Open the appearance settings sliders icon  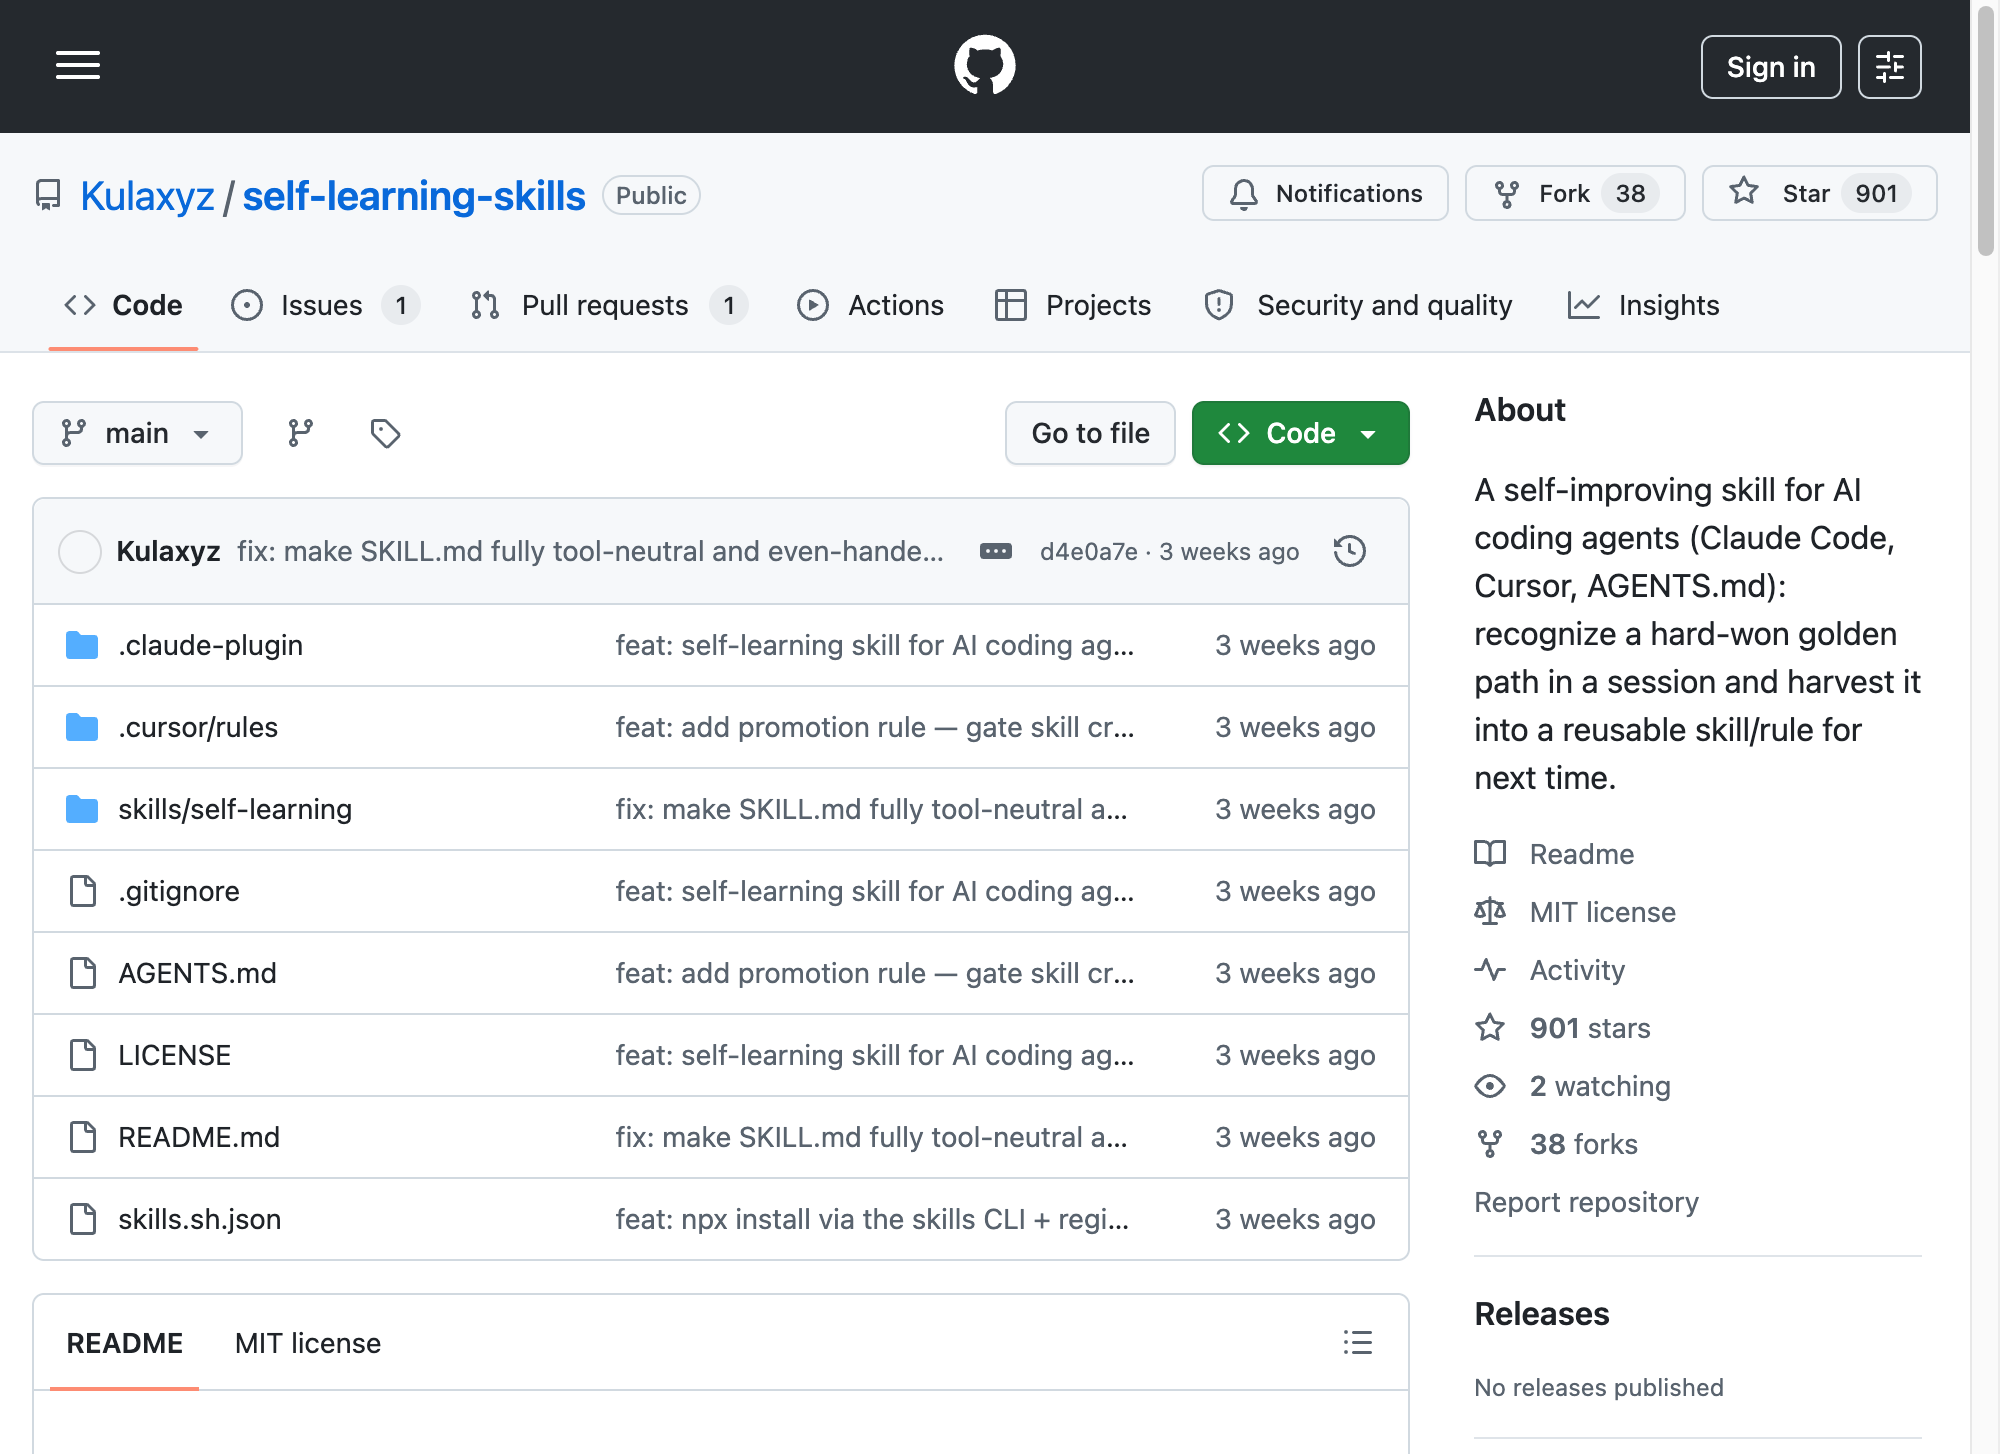point(1889,67)
